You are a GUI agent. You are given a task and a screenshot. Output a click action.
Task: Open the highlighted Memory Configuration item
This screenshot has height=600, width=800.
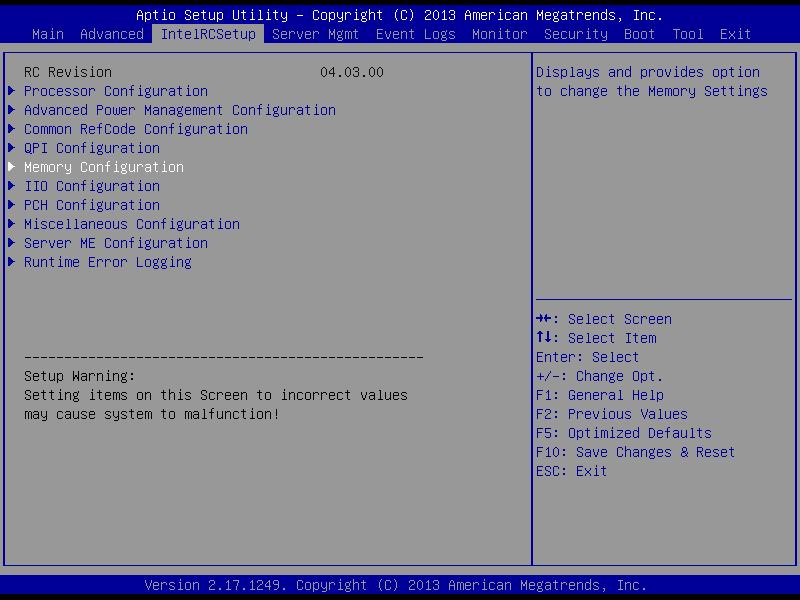pyautogui.click(x=104, y=167)
